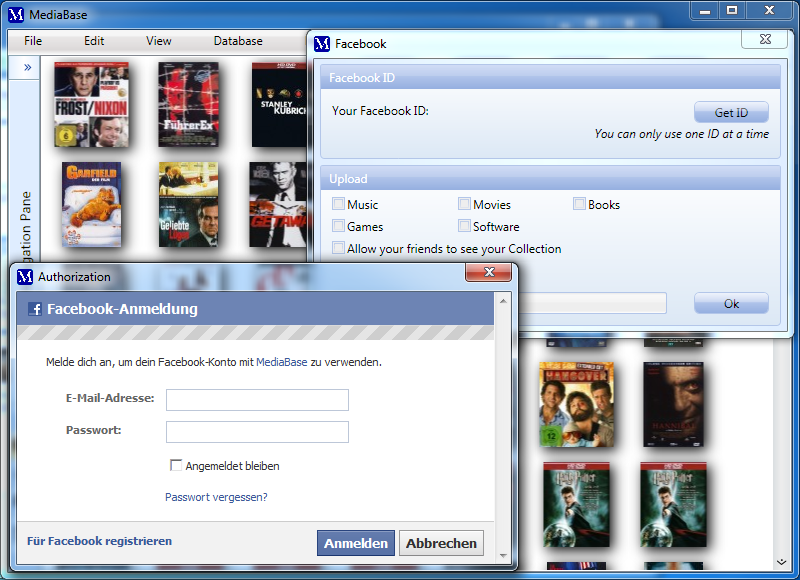Select the Frost/Nixon movie cover
Image resolution: width=800 pixels, height=580 pixels.
tap(91, 105)
